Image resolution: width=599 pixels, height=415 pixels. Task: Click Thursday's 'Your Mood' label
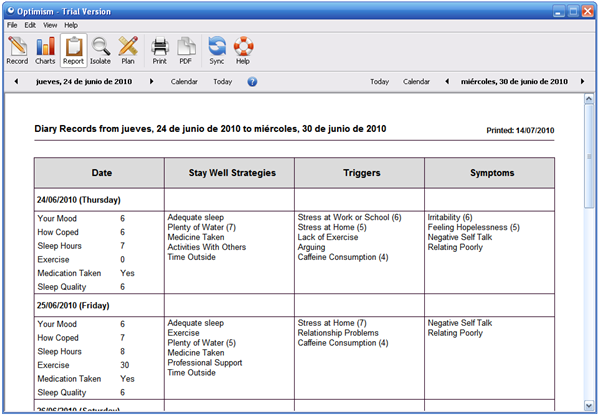(x=57, y=219)
